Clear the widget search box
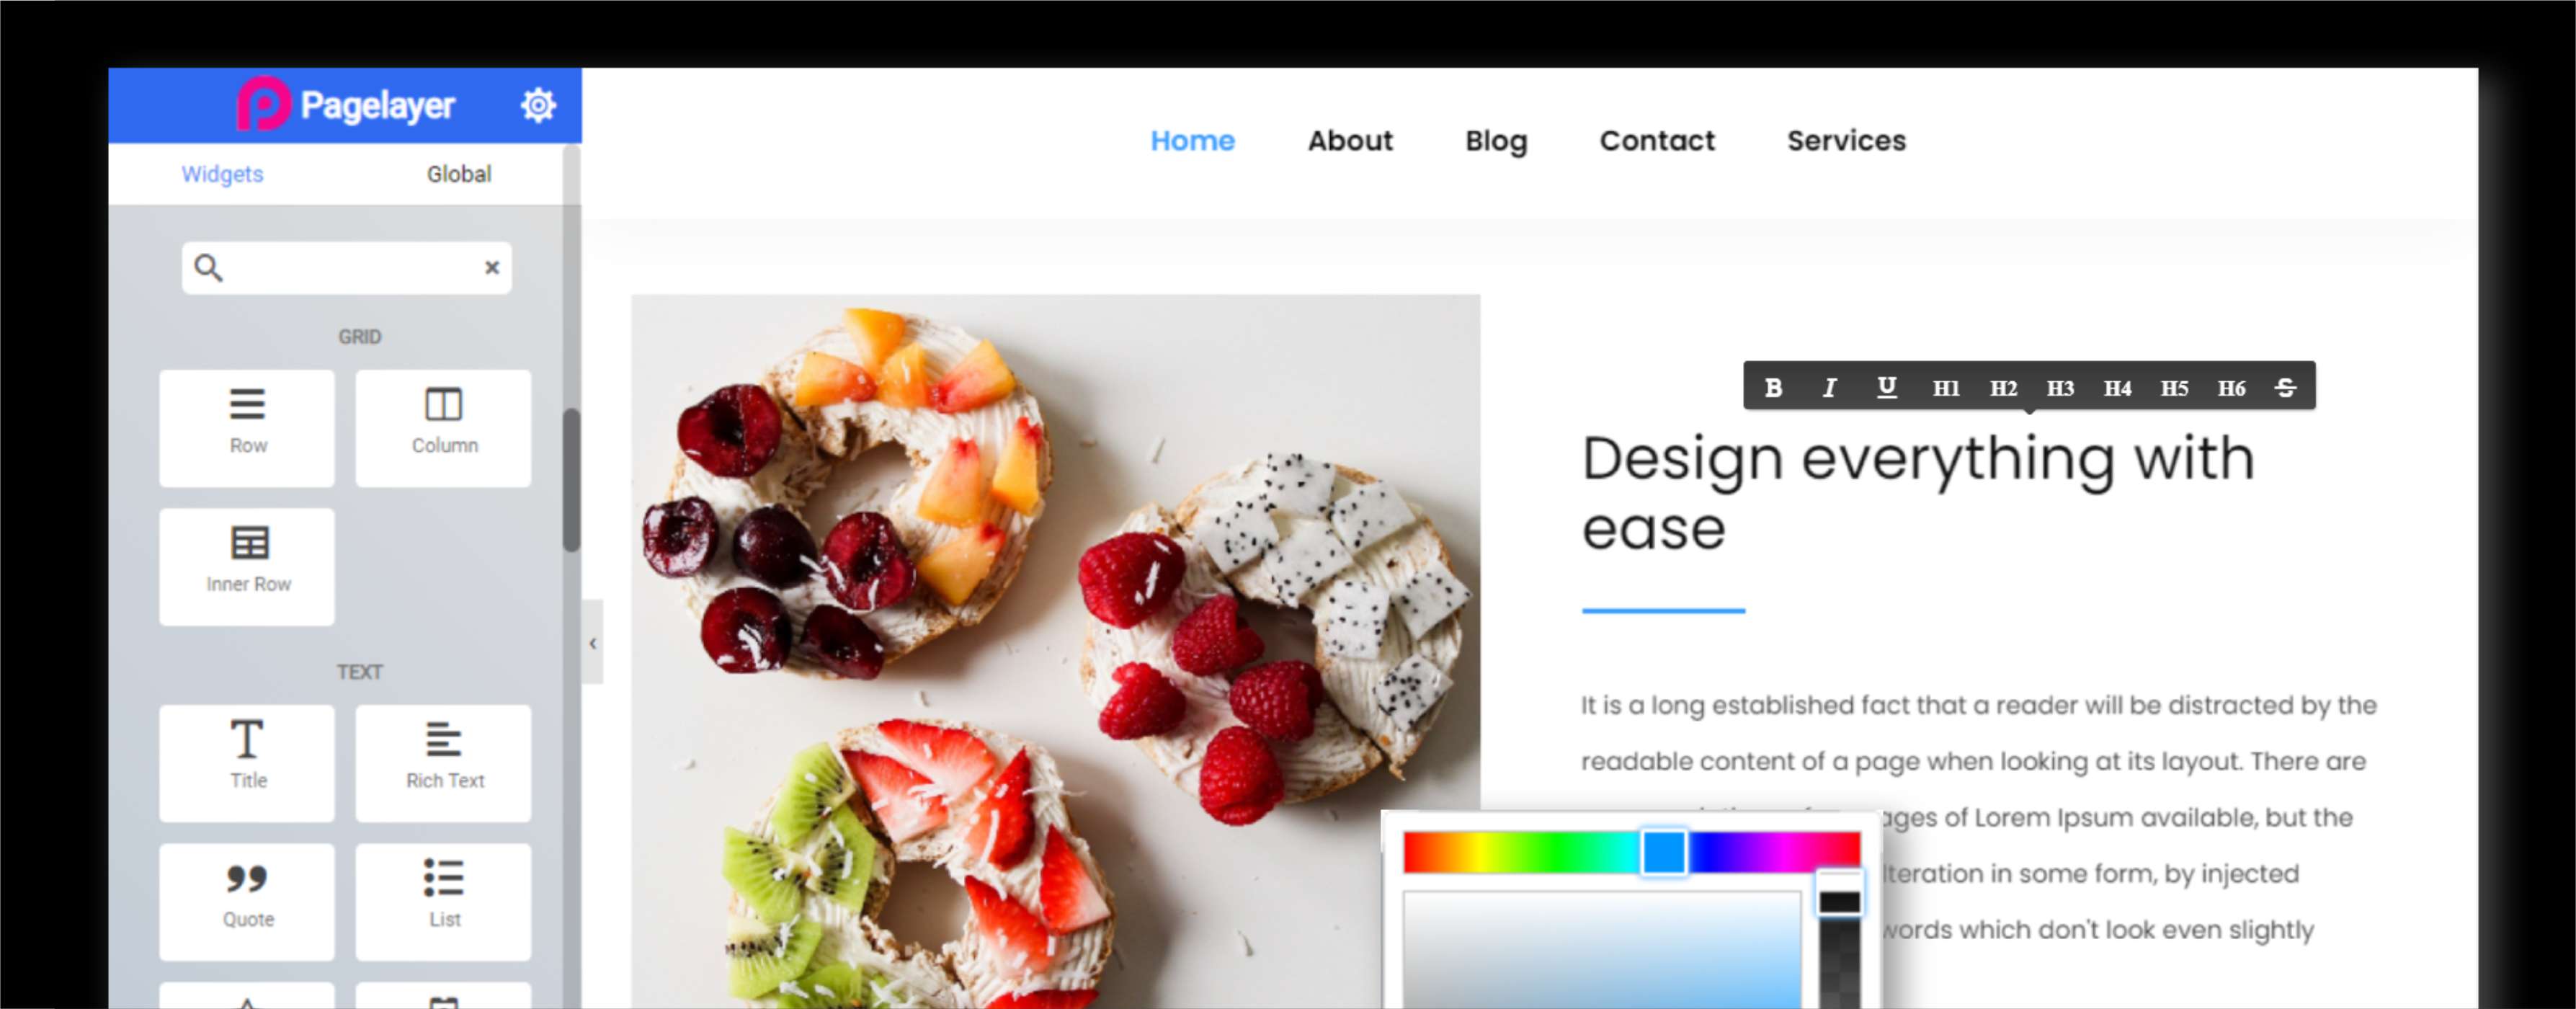Image resolution: width=2576 pixels, height=1009 pixels. 492,267
